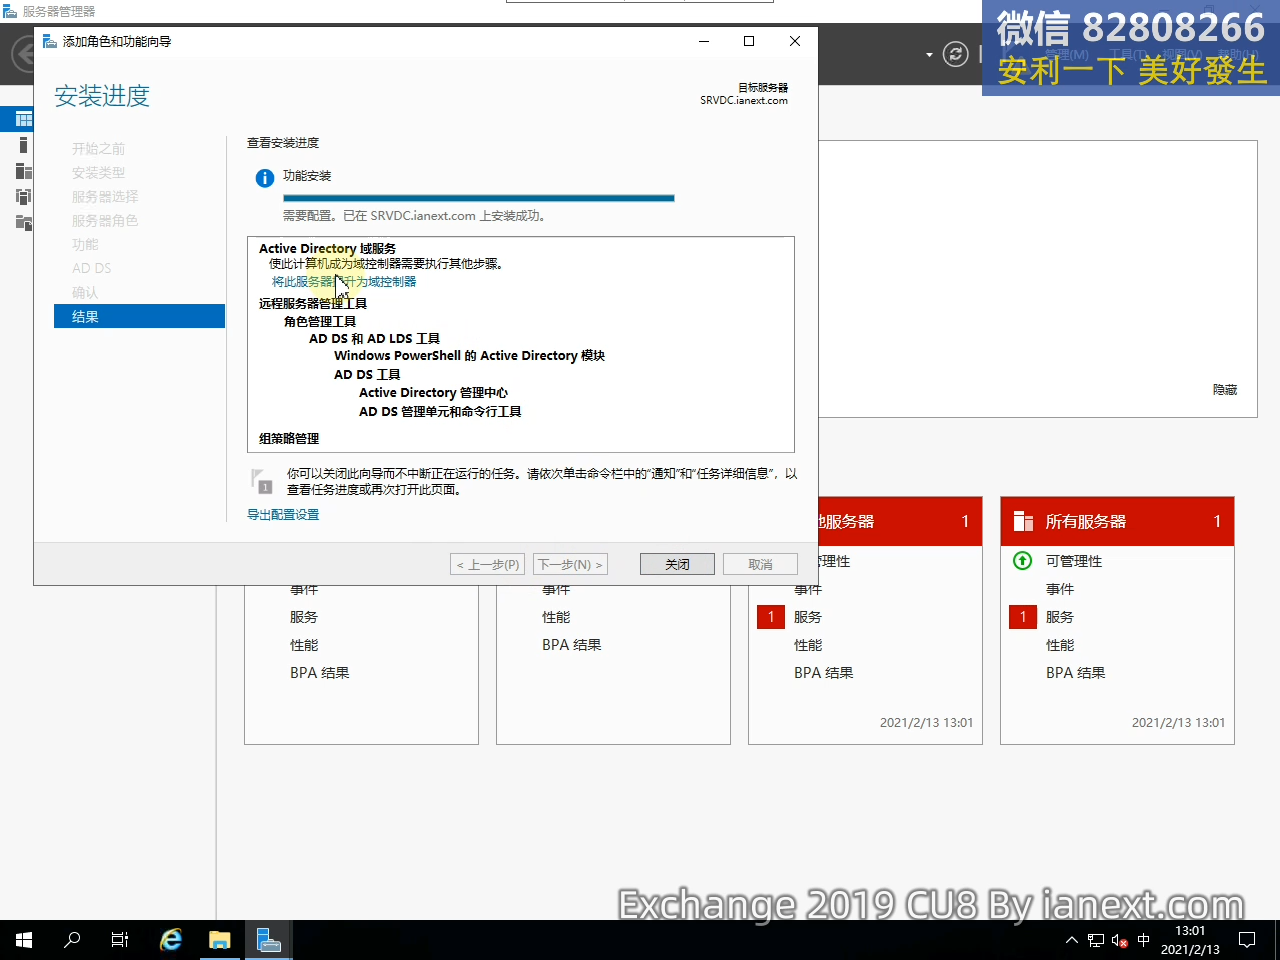Select 远程服务器管理工具 in results list

click(x=312, y=303)
